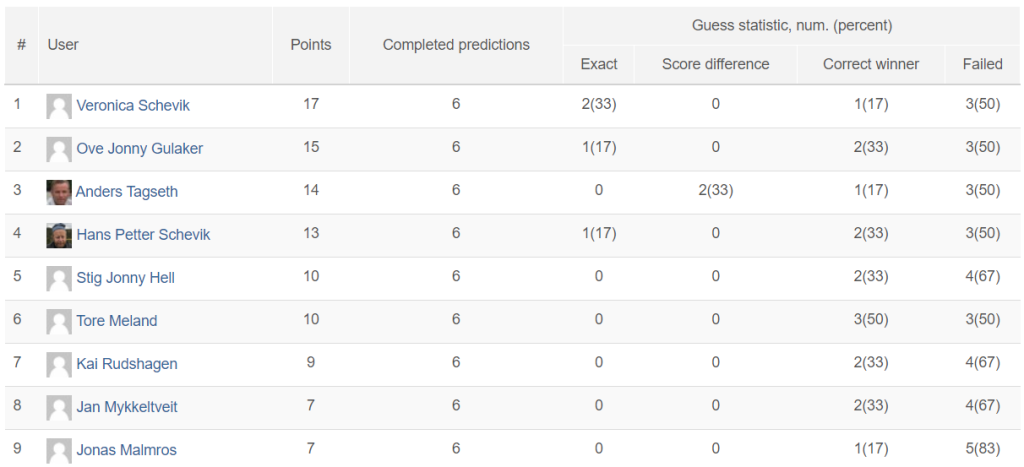This screenshot has width=1024, height=467.
Task: Visit Anders Tagseth's user page
Action: click(x=127, y=191)
